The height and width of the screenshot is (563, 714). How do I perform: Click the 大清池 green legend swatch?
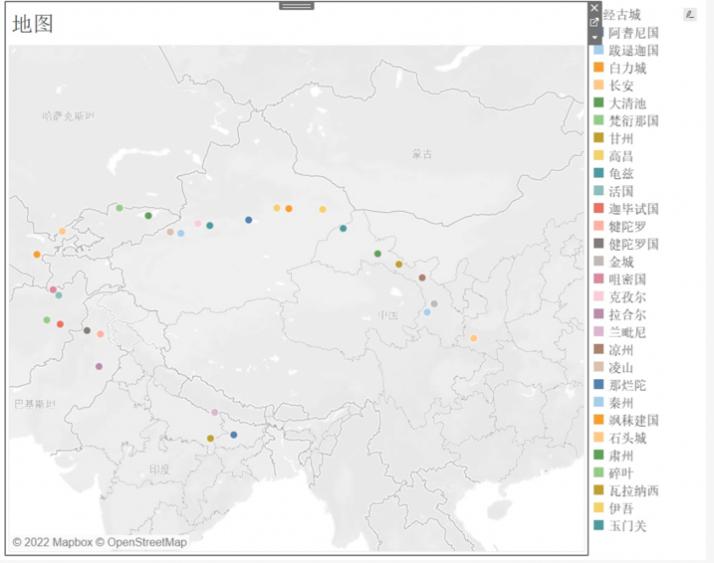click(x=599, y=103)
